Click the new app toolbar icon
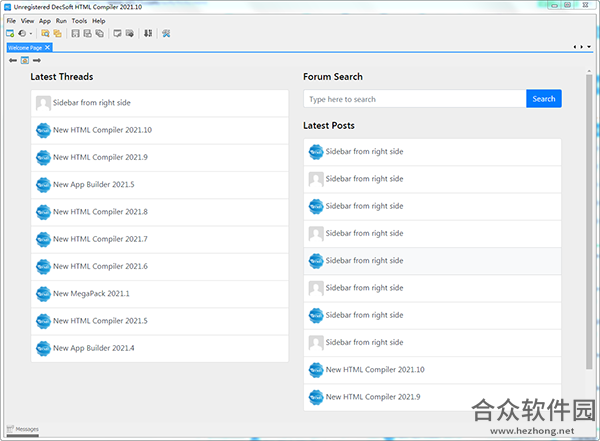600x441 pixels. [10, 34]
